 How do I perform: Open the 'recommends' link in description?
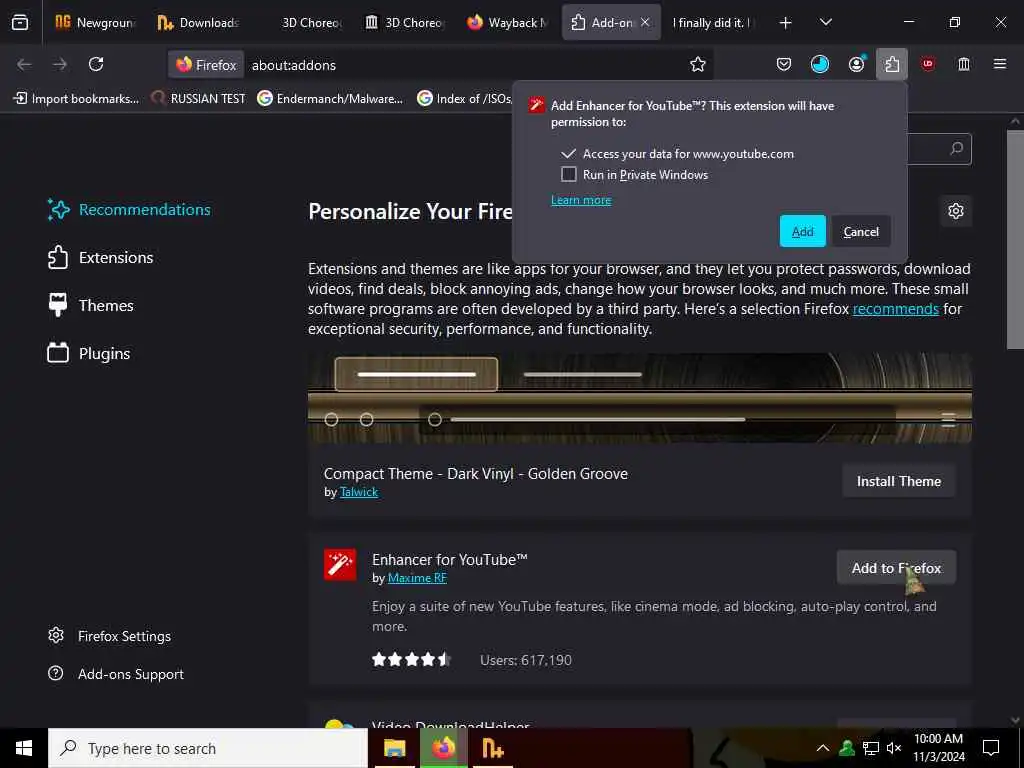(x=895, y=308)
